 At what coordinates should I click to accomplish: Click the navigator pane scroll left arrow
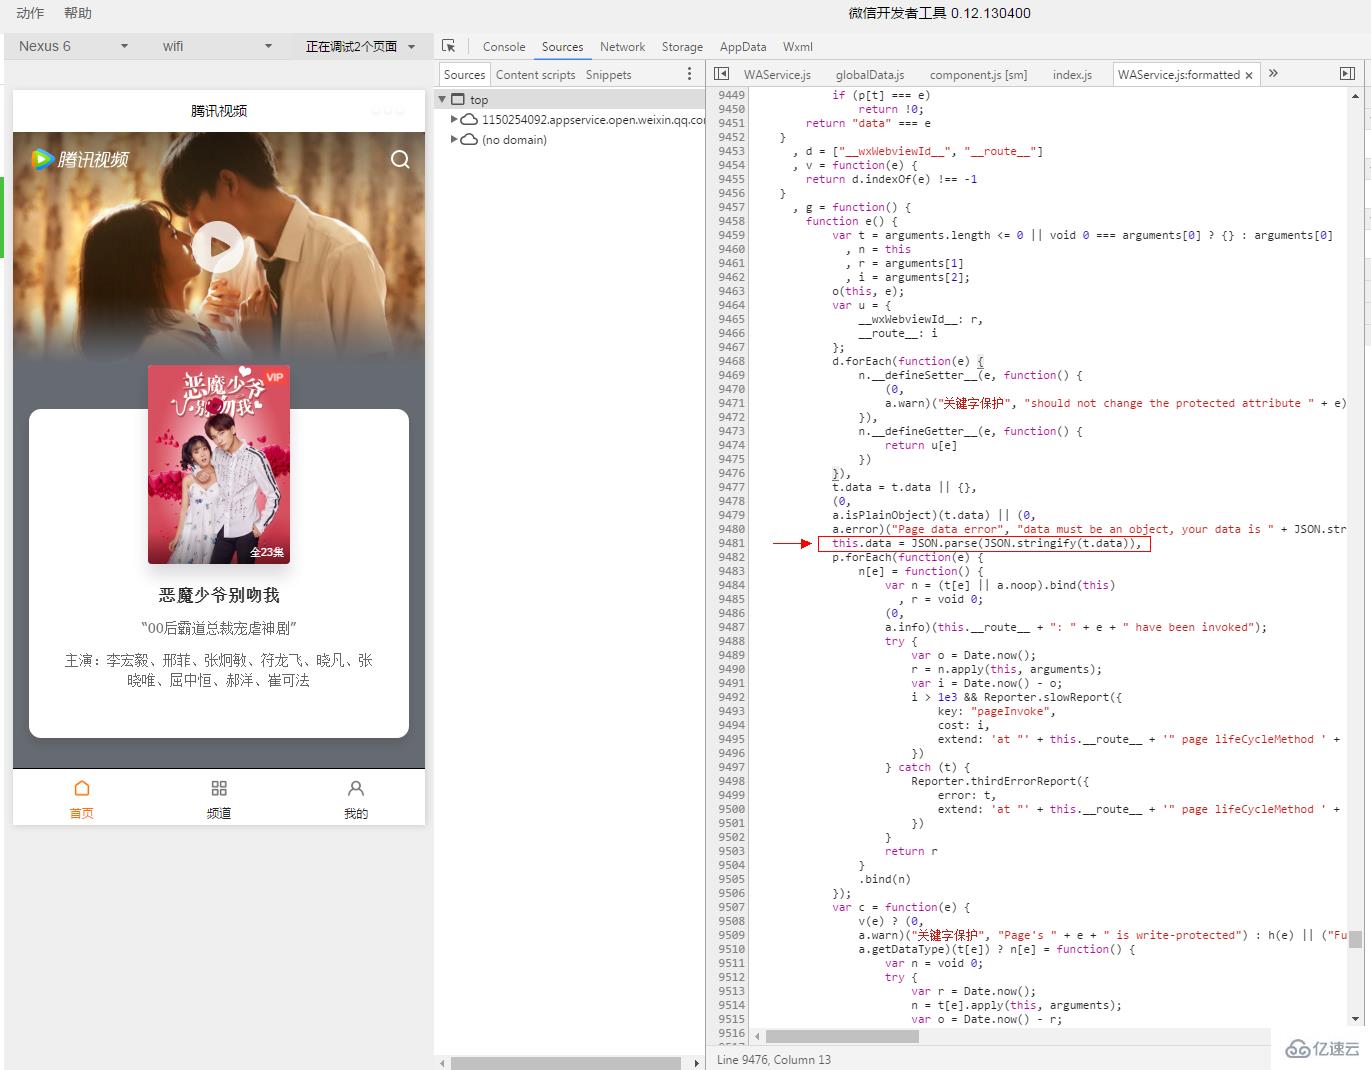(x=443, y=1063)
